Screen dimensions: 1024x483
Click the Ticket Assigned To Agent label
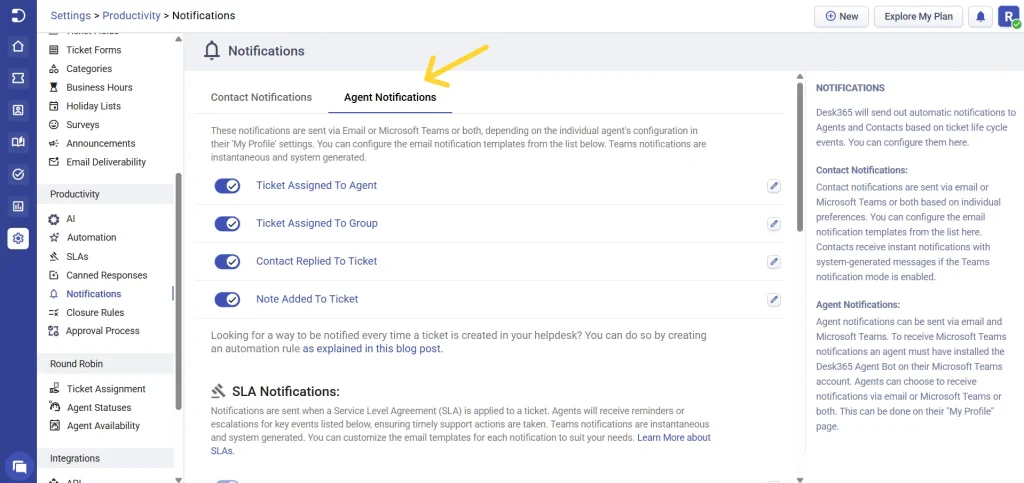tap(317, 185)
